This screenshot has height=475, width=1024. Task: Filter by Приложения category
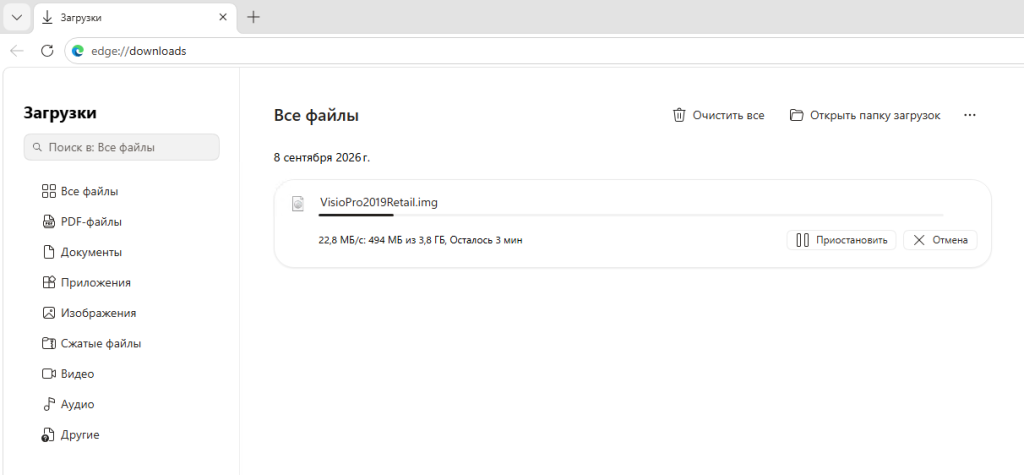tap(86, 283)
